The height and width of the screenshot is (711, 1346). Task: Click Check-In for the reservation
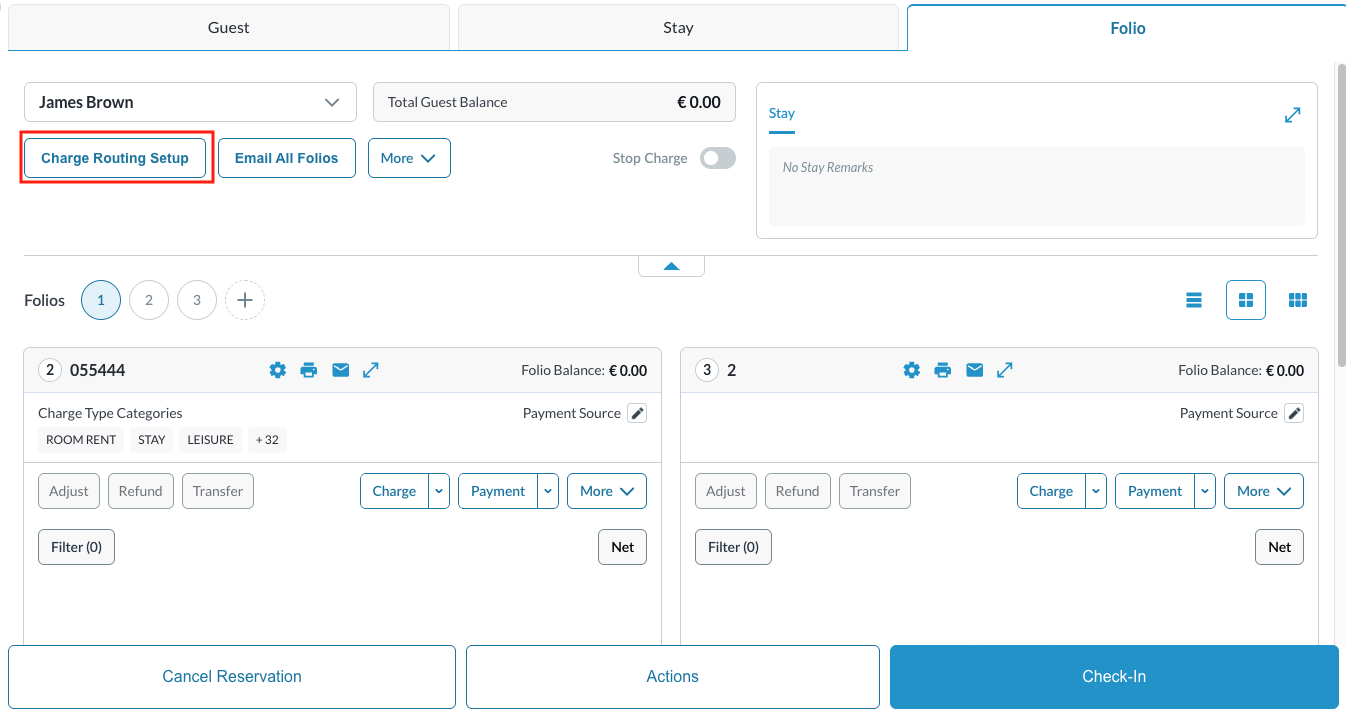click(1113, 676)
